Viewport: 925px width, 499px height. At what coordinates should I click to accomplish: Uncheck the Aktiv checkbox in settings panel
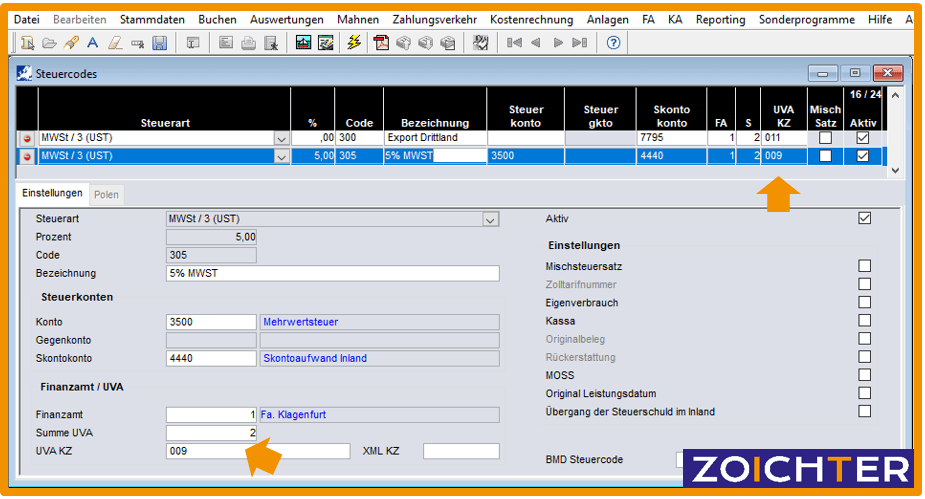[864, 218]
